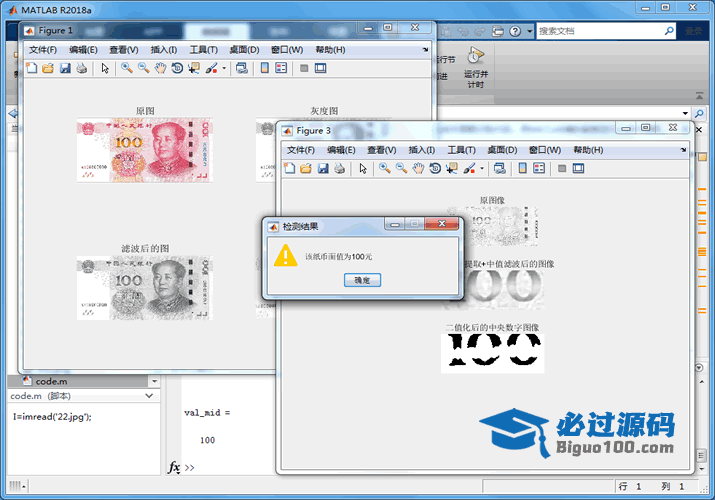715x500 pixels.
Task: Click 运行并计时 button in MATLAB ribbon
Action: [x=476, y=67]
